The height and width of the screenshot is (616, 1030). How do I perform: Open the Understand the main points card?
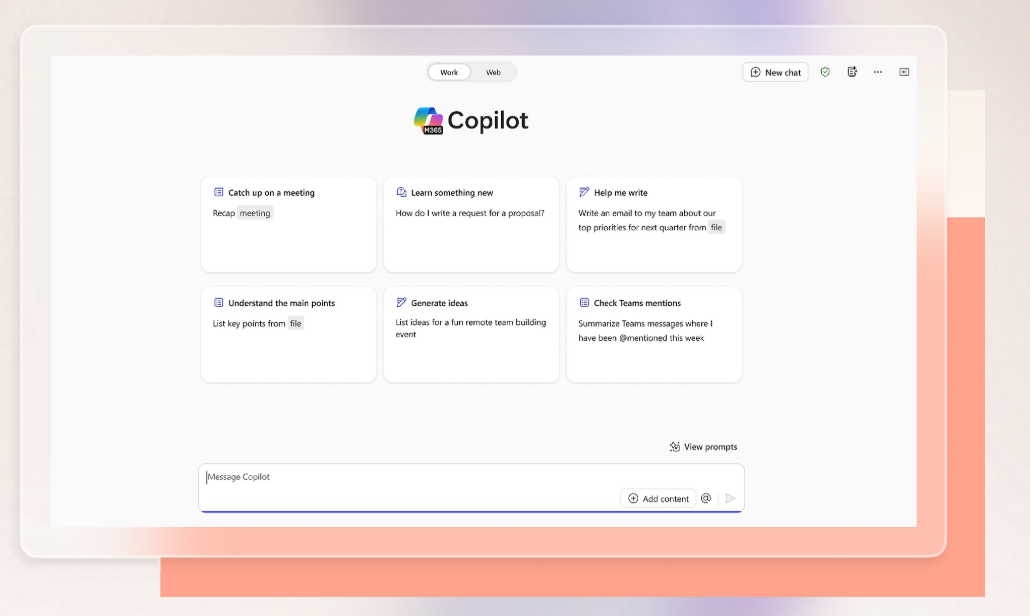pos(288,334)
